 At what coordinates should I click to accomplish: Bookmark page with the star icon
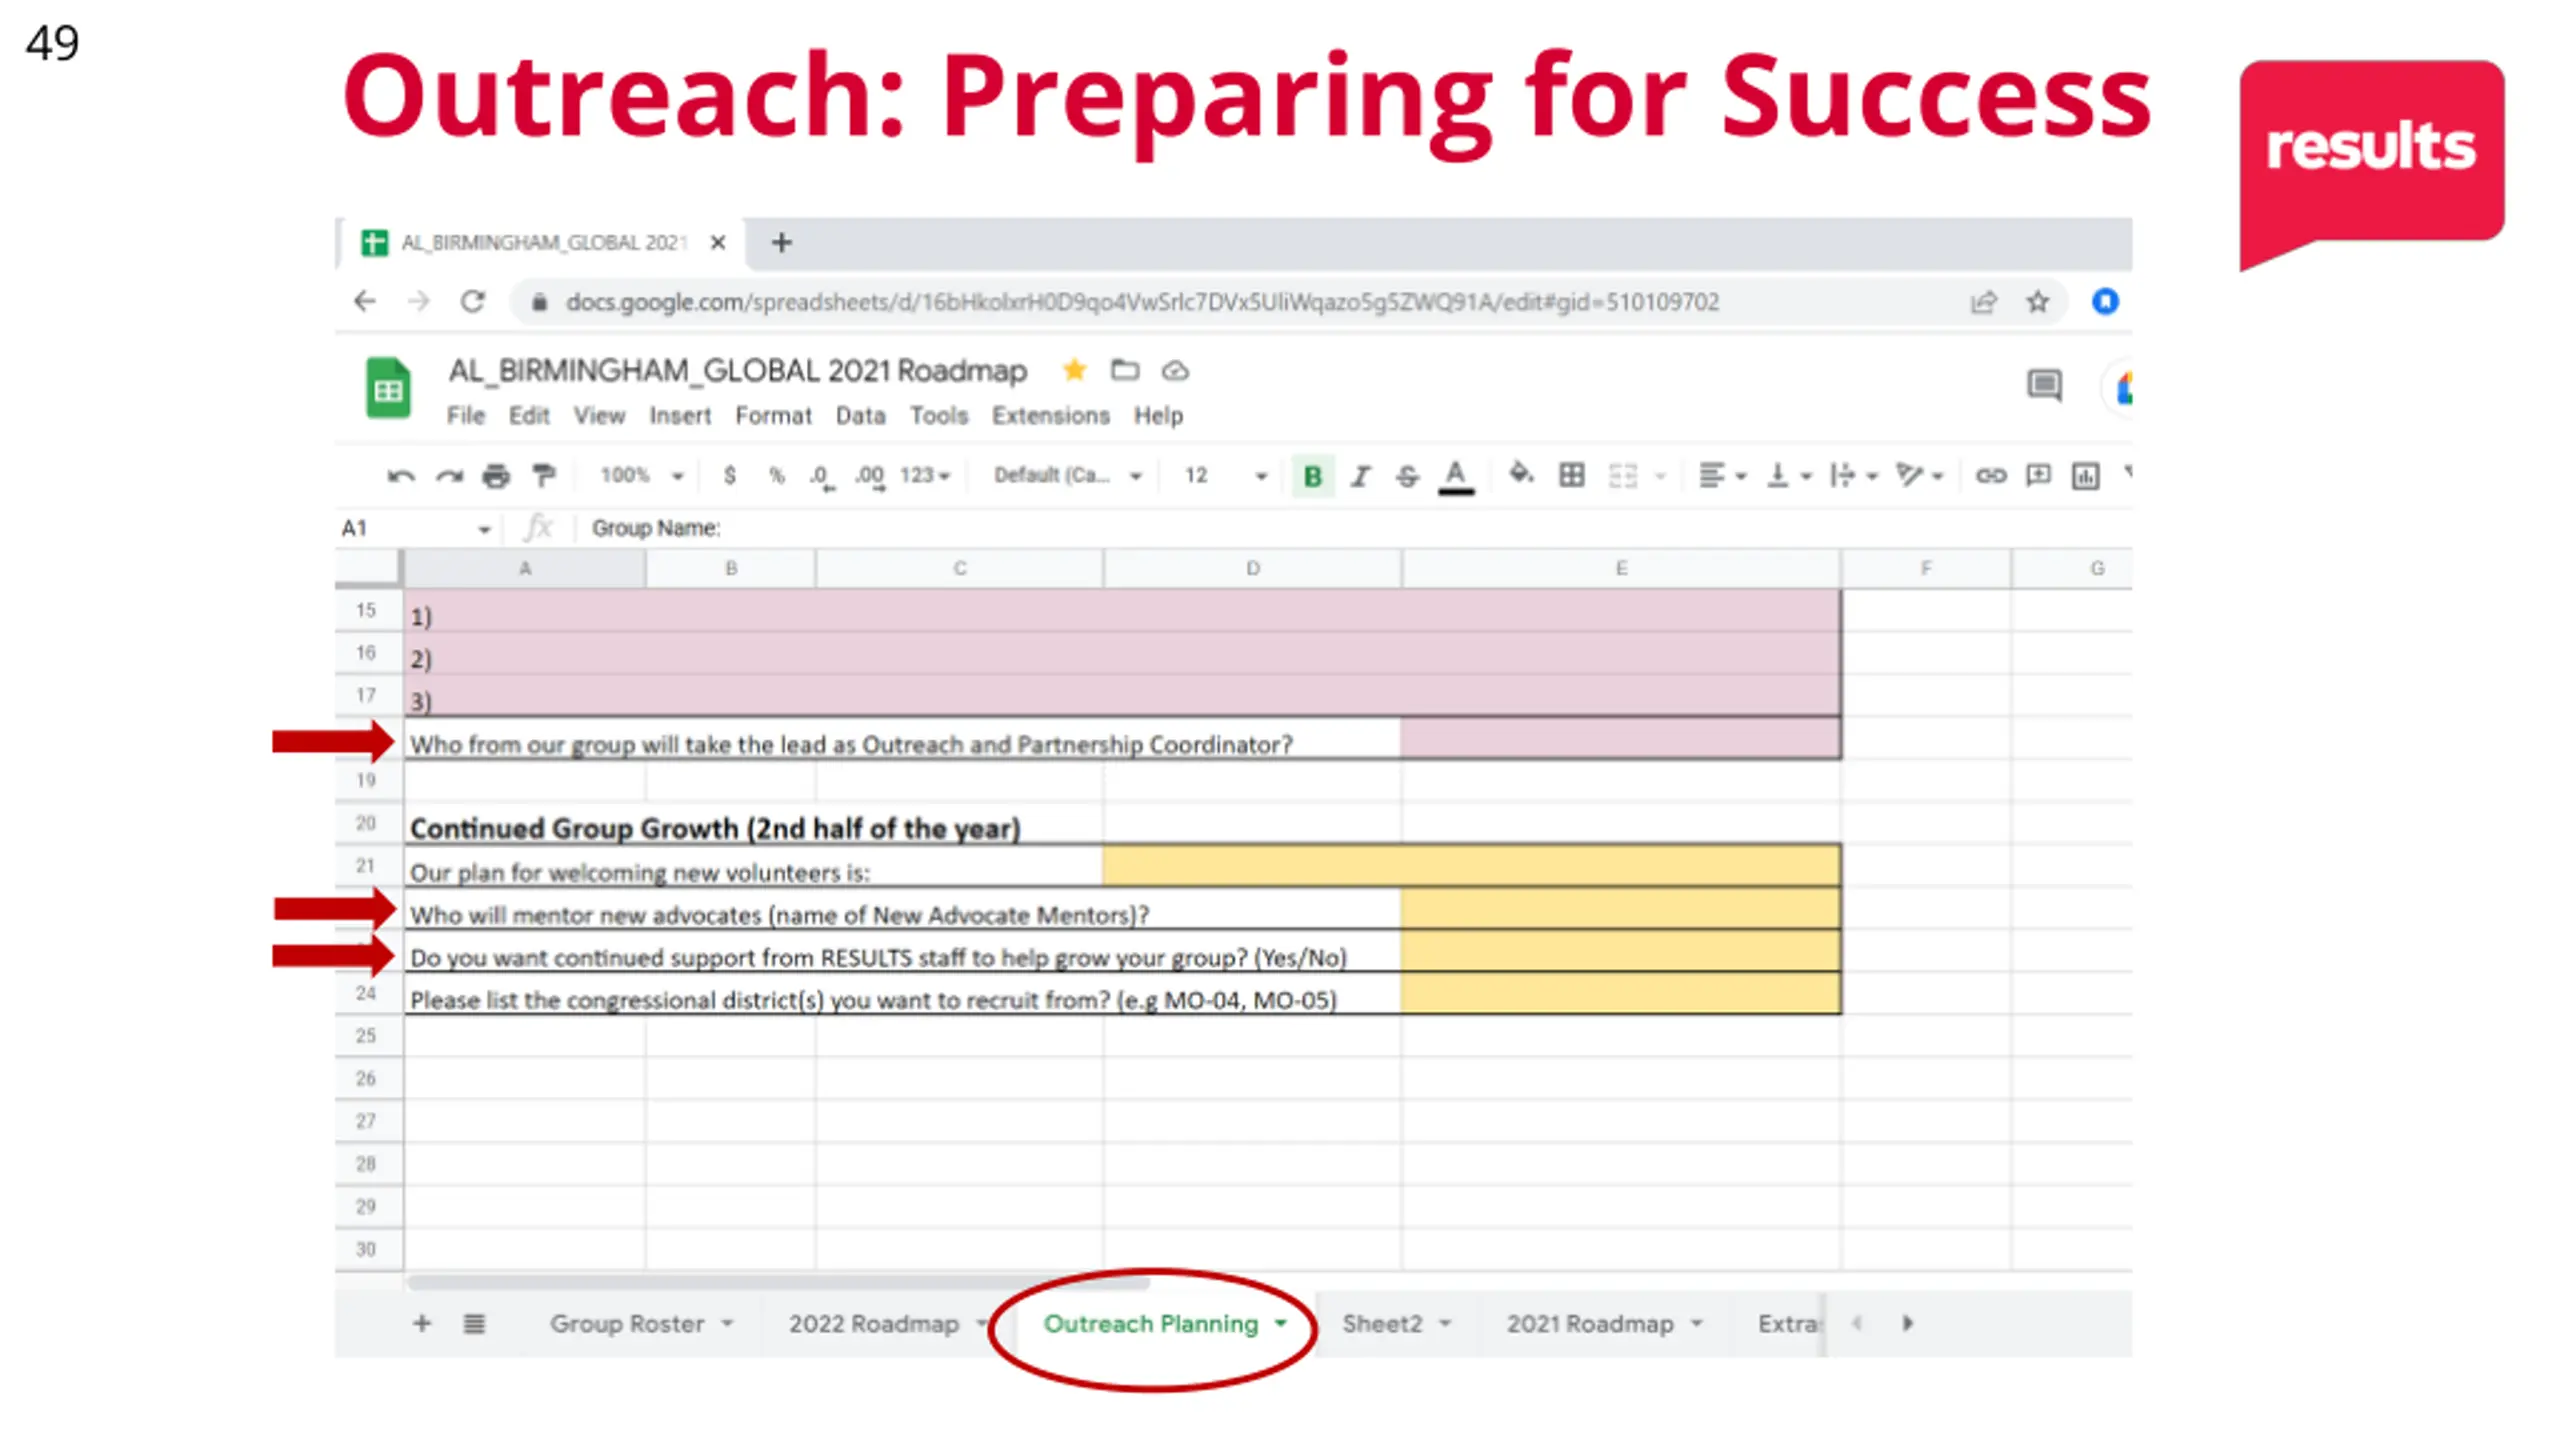[x=2038, y=302]
